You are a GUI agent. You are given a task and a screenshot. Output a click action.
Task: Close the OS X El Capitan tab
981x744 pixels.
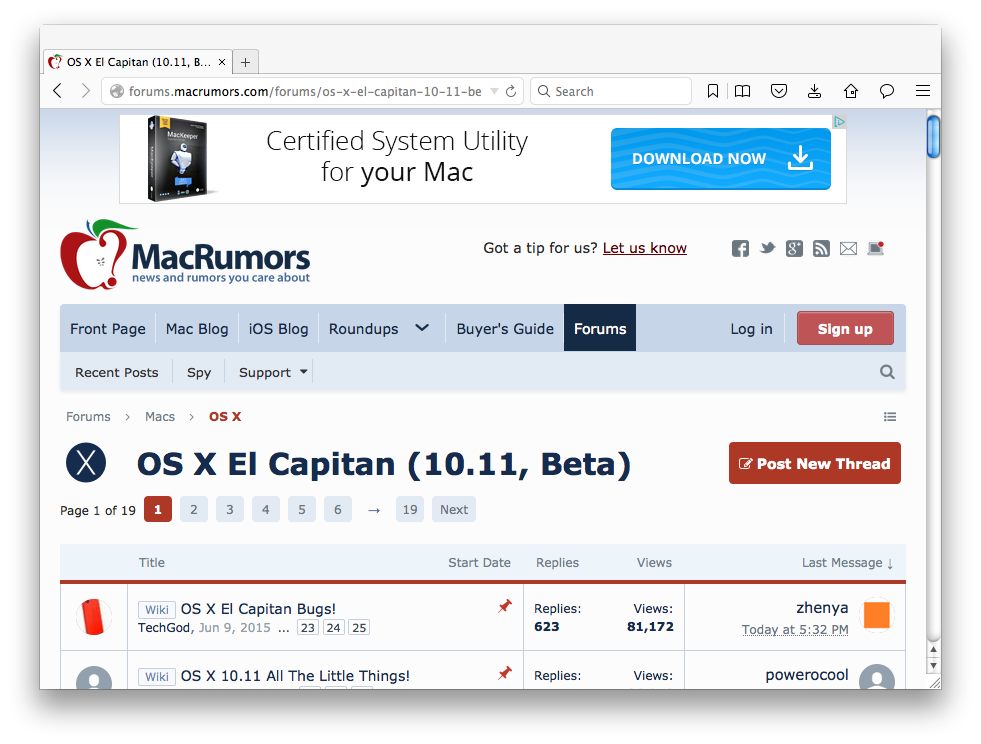[221, 62]
